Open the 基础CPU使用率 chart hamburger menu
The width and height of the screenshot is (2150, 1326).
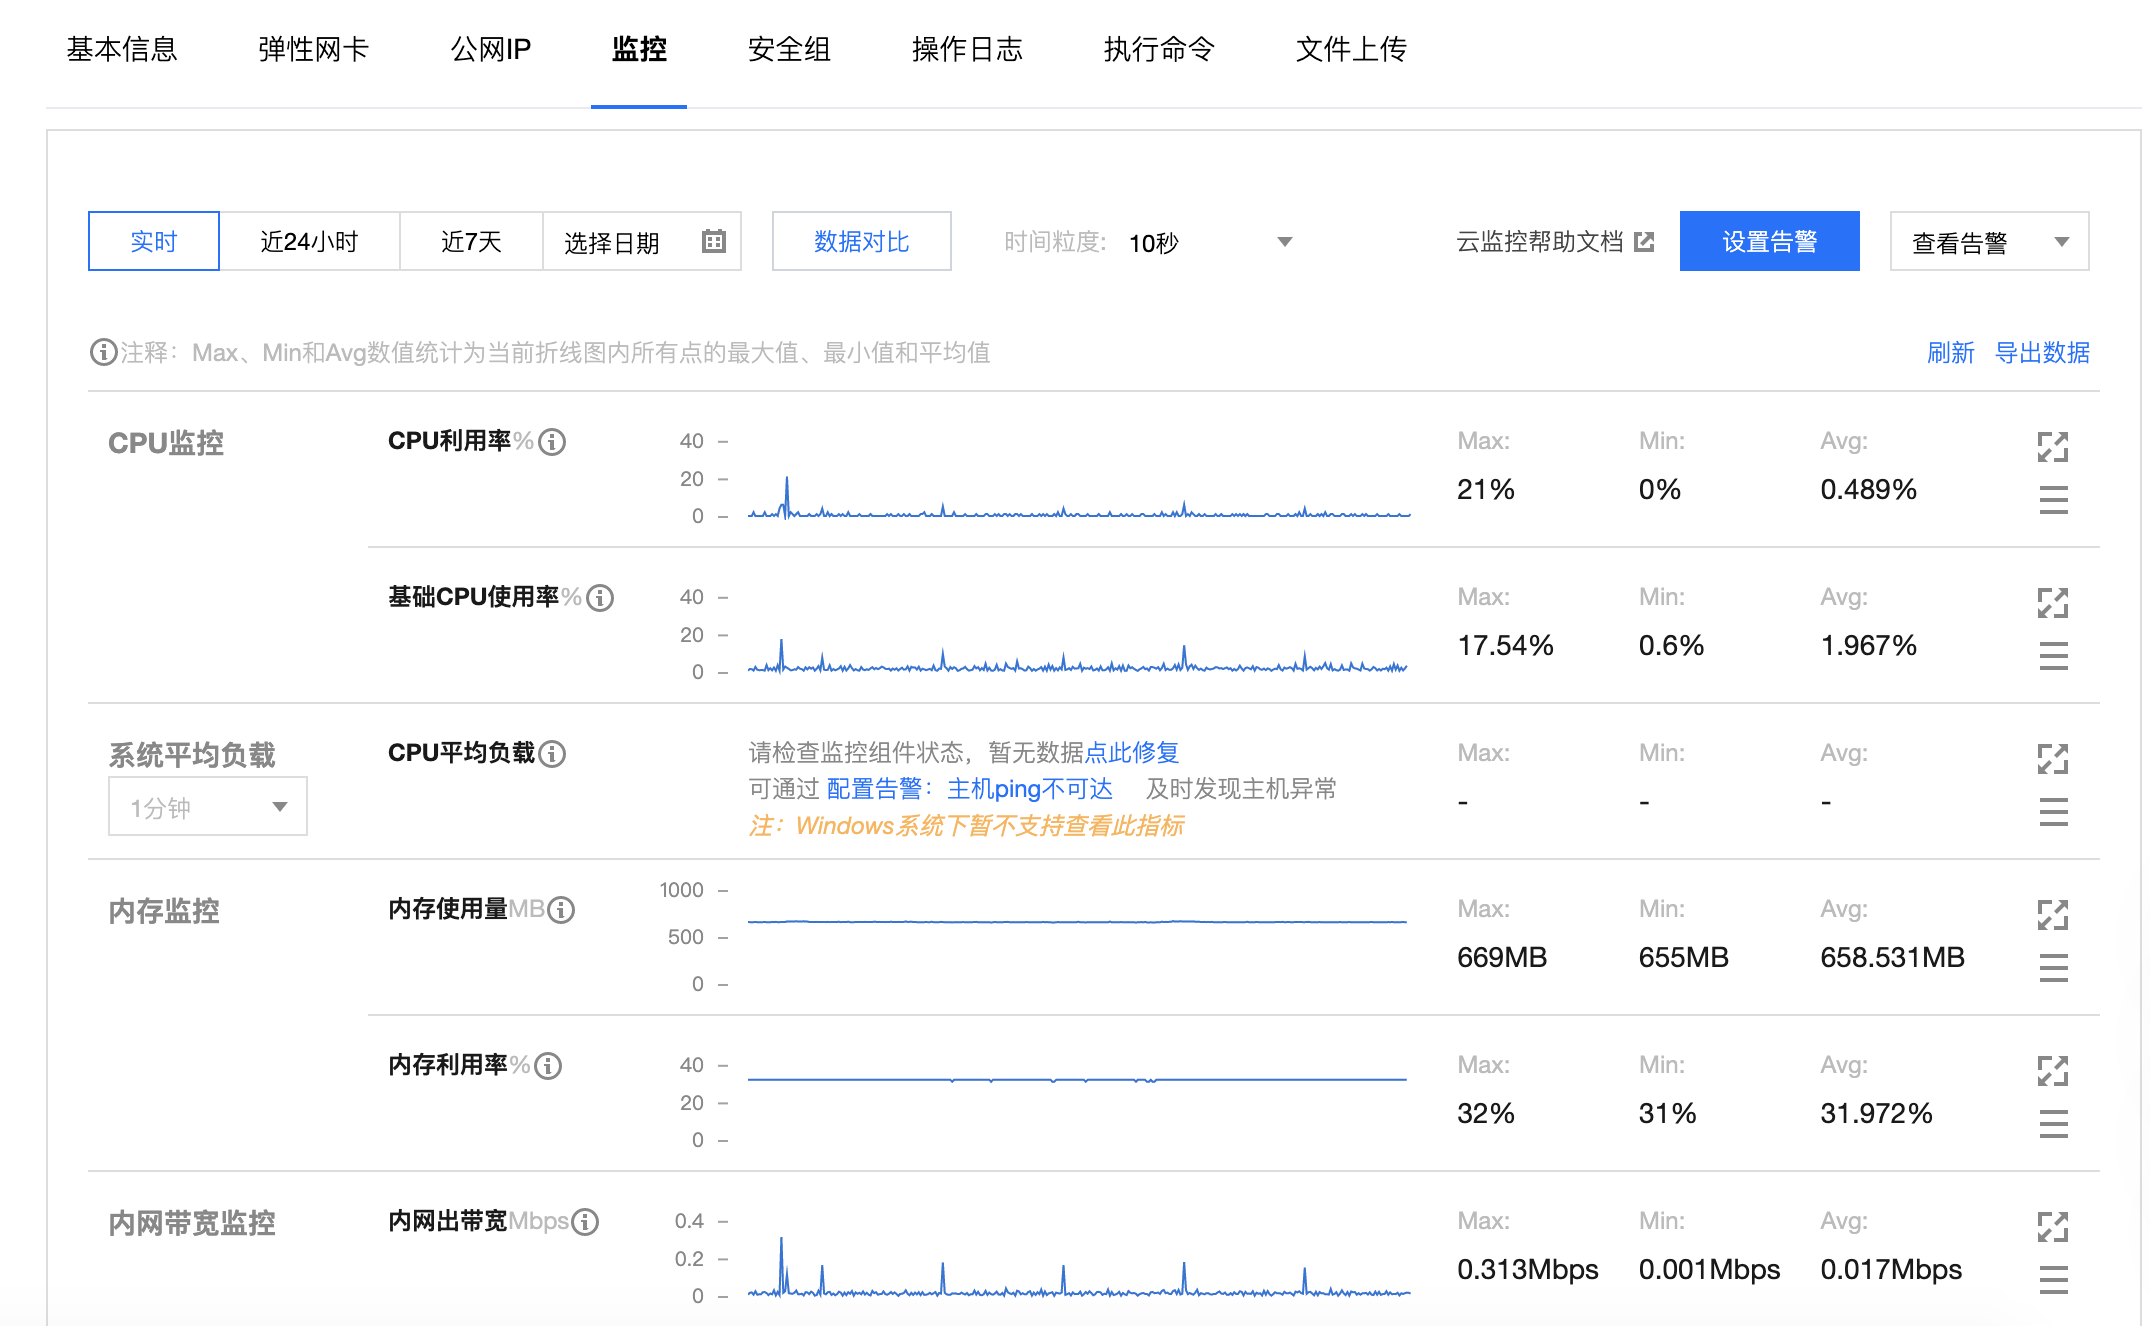coord(2053,655)
